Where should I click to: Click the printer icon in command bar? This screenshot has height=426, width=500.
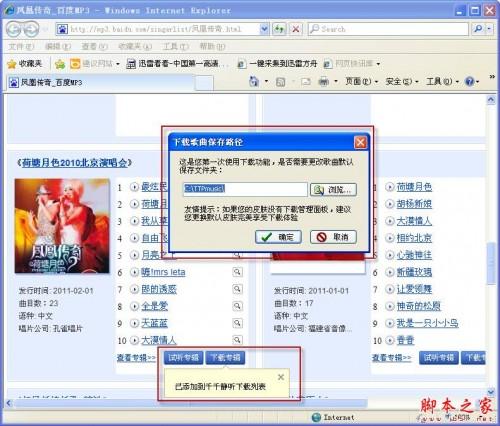(x=323, y=81)
